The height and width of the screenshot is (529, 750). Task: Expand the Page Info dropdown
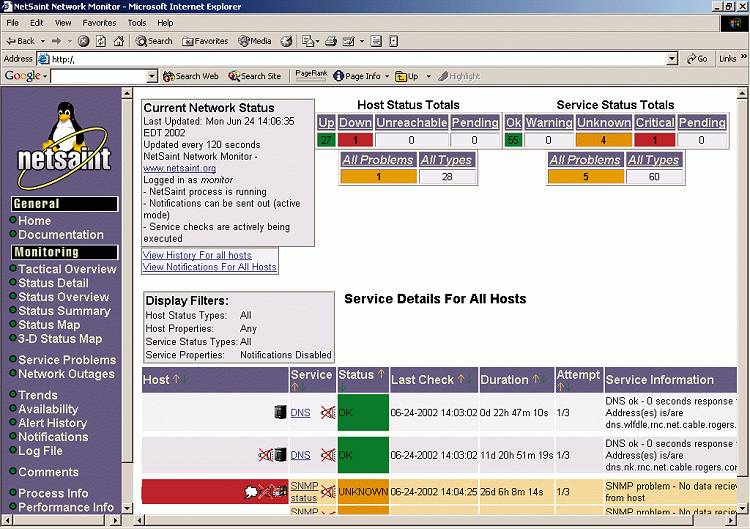point(386,76)
